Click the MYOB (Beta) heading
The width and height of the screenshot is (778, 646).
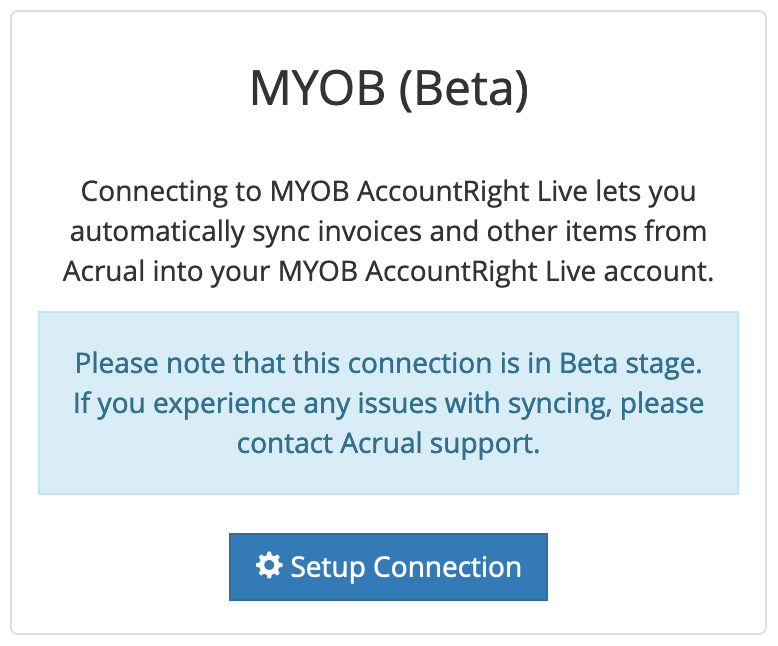388,91
